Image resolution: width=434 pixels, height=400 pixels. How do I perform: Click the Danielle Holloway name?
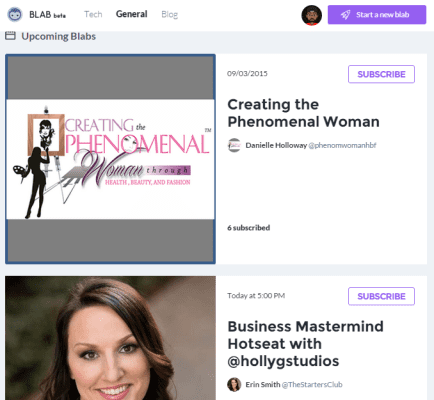[276, 145]
